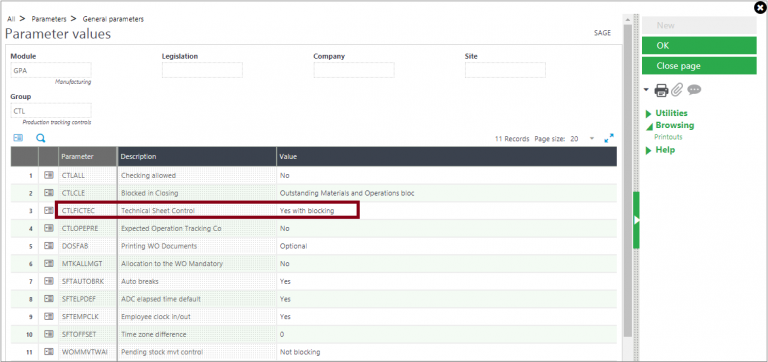Select the 'Employee clock in/out' cell

[x=197, y=316]
